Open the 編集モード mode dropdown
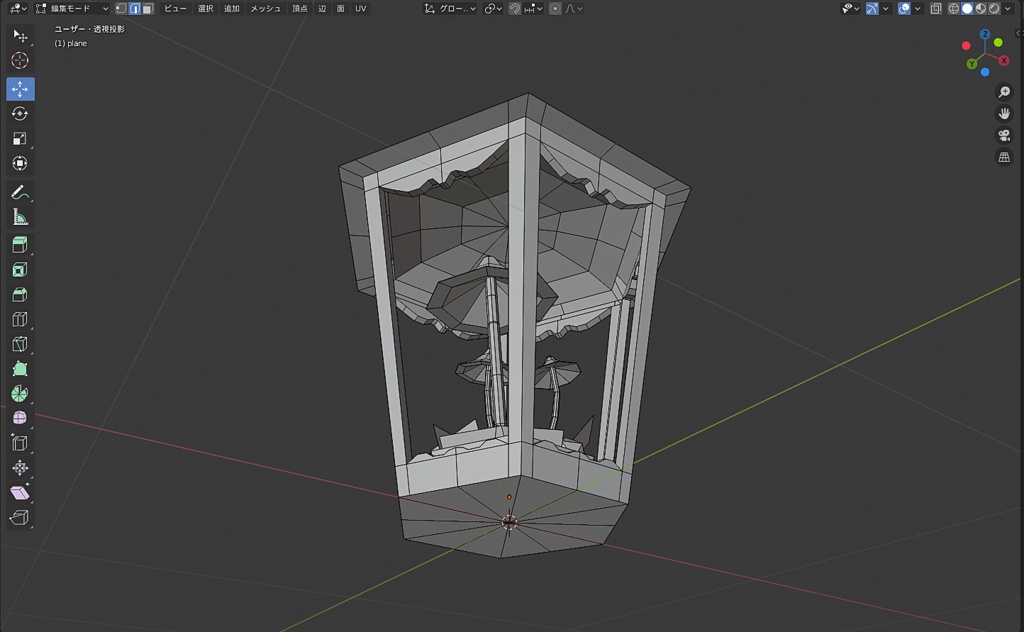1024x632 pixels. point(72,8)
